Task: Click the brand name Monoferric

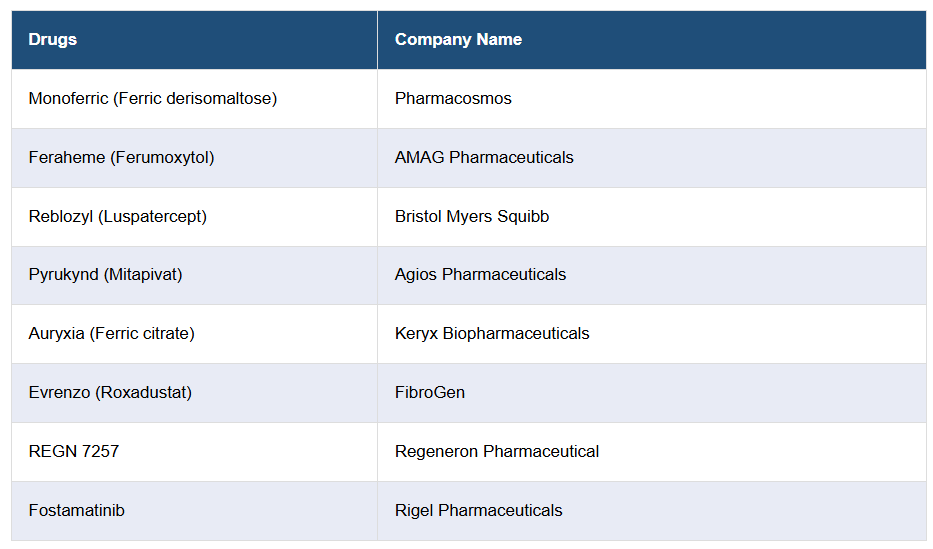Action: pyautogui.click(x=68, y=99)
